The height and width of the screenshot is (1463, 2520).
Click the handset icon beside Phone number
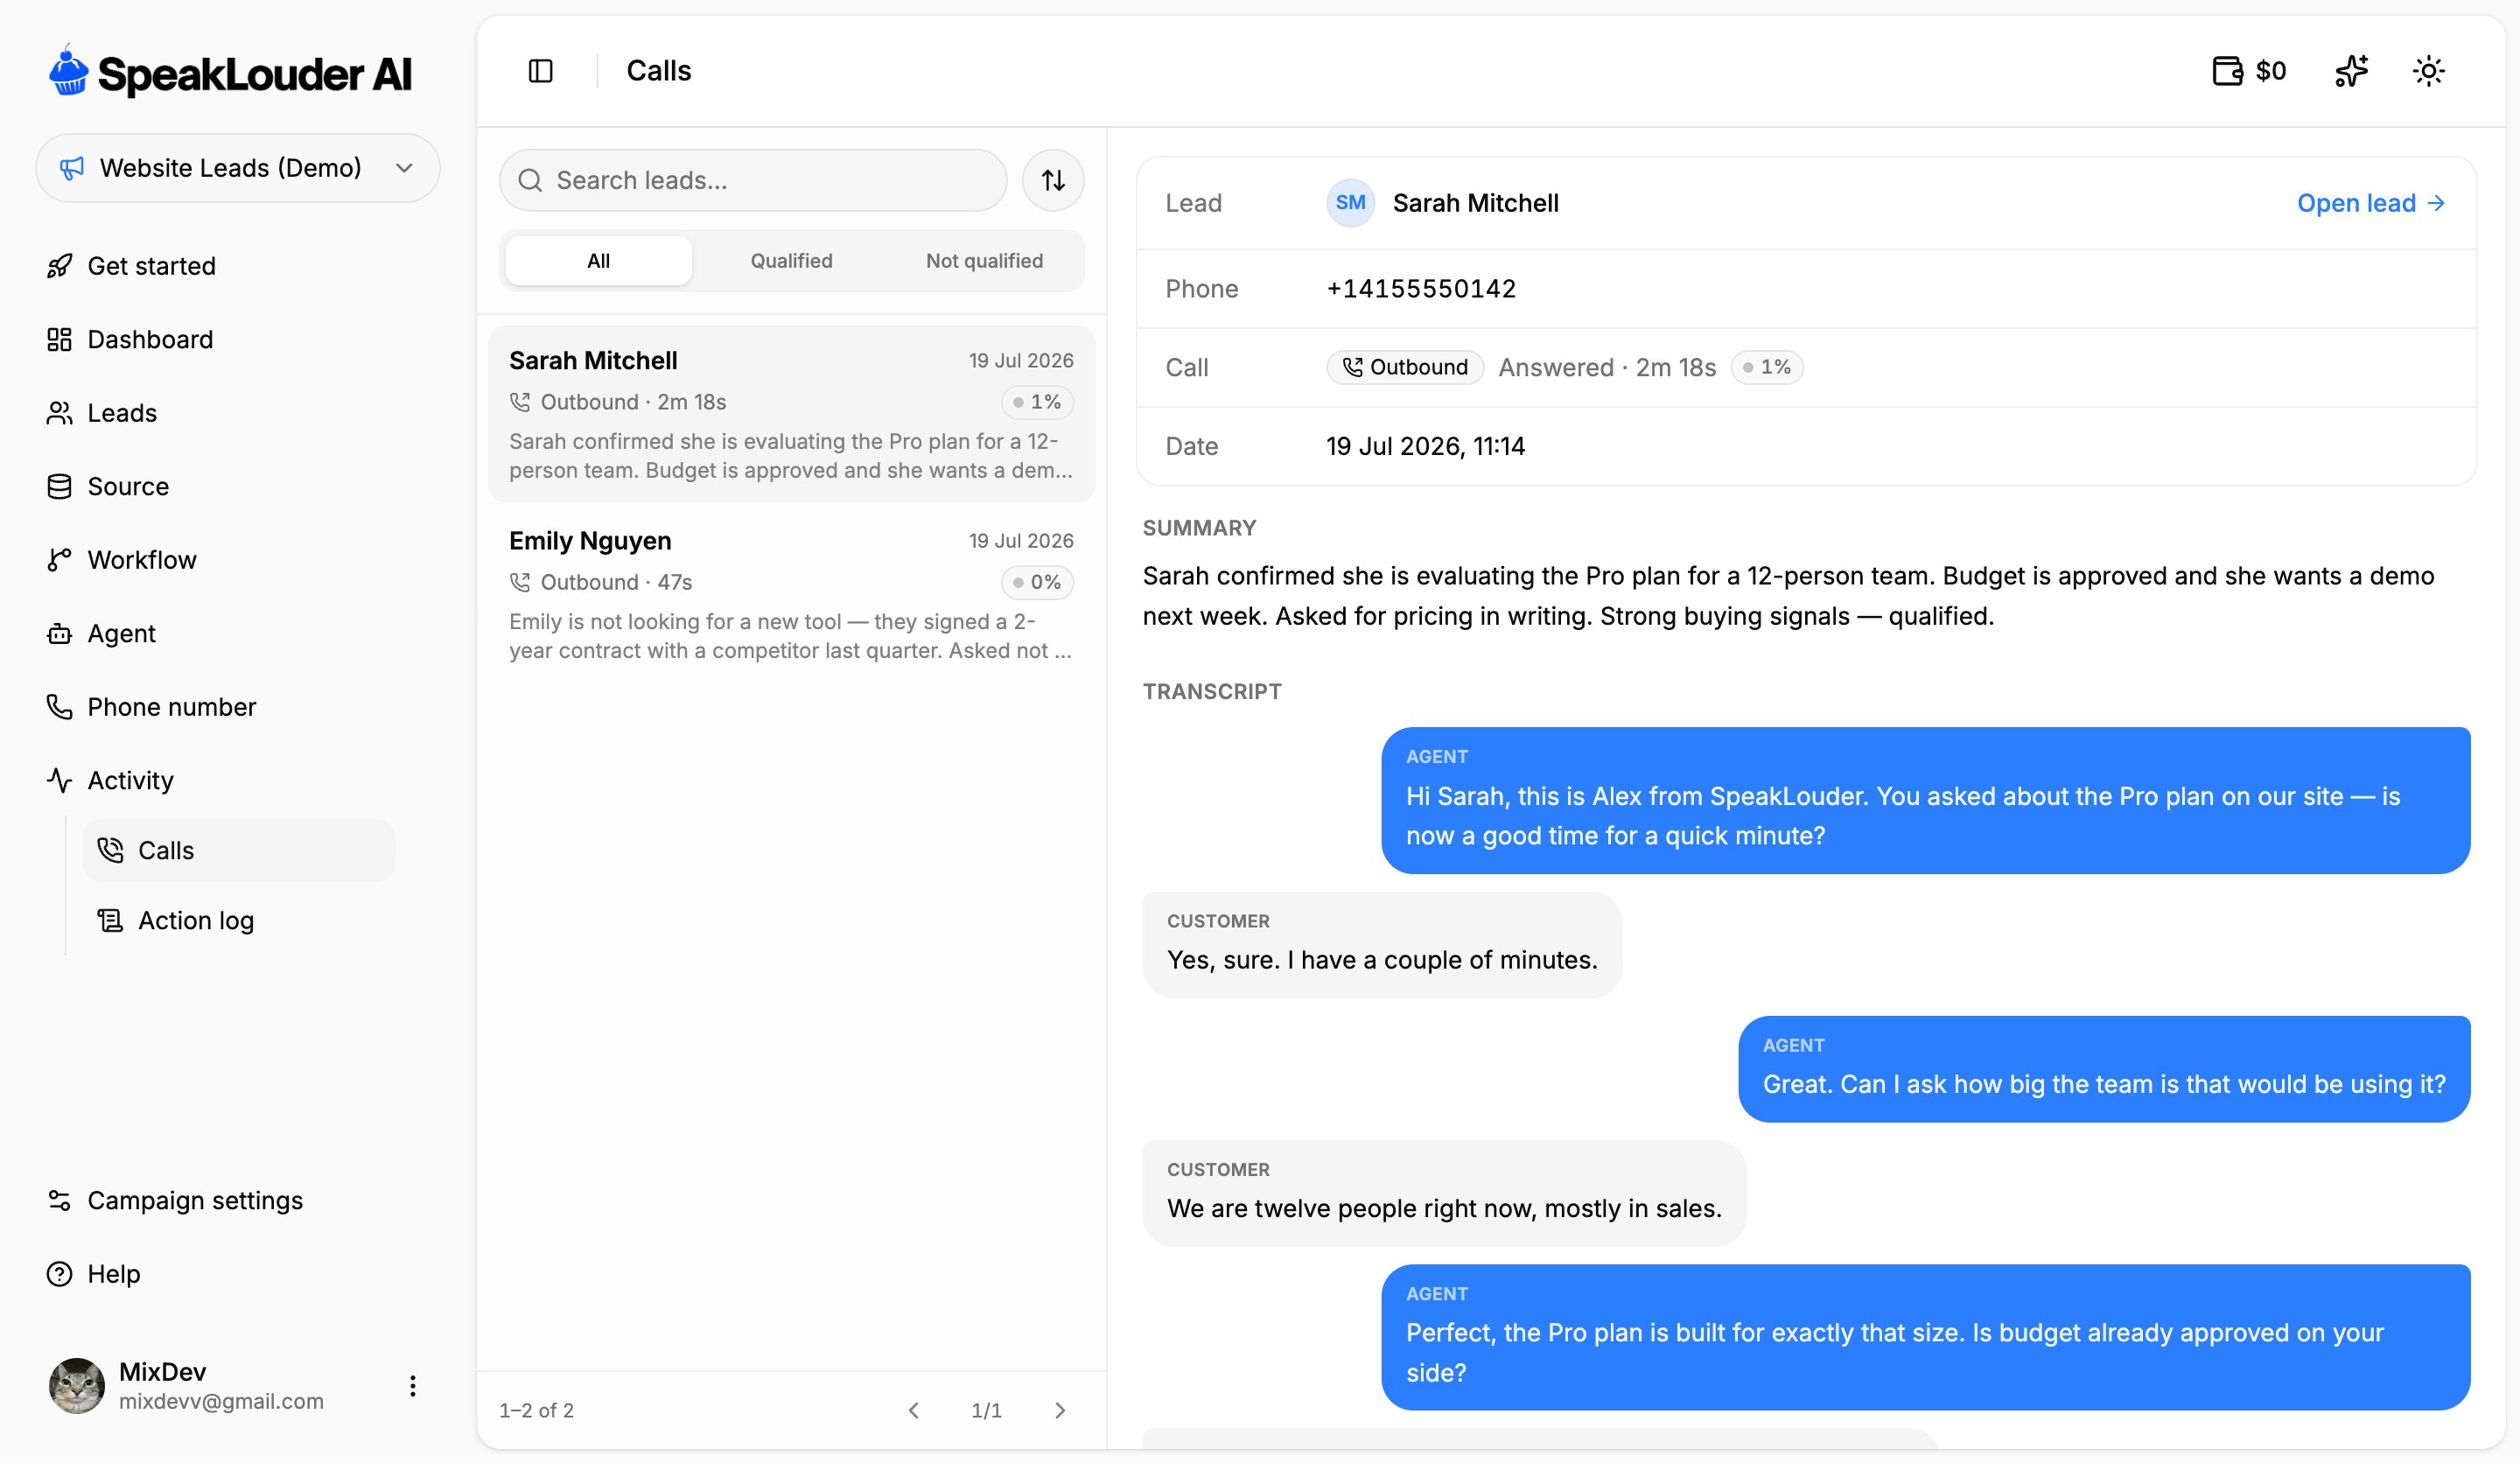(x=59, y=707)
